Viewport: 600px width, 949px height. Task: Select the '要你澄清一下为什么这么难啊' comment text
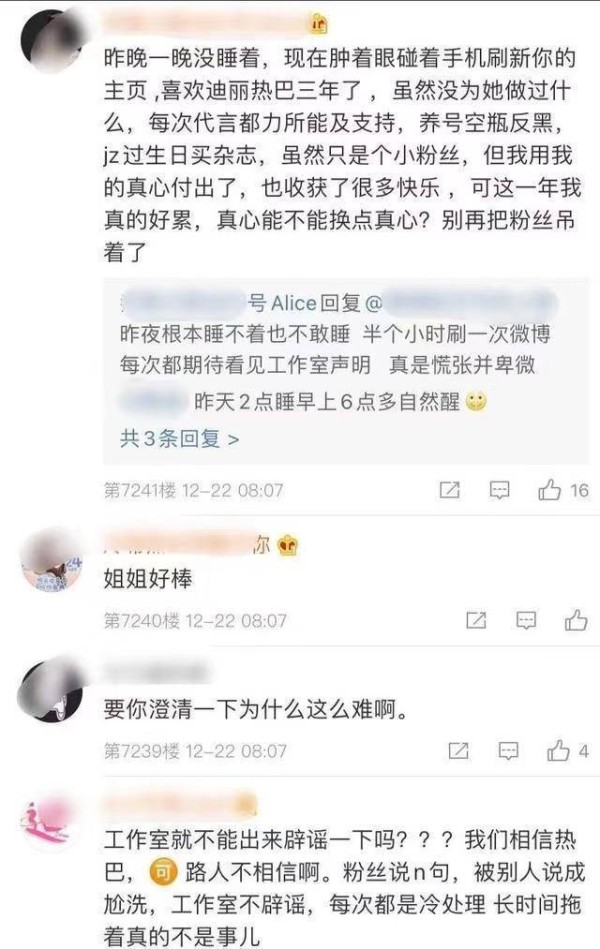tap(255, 709)
